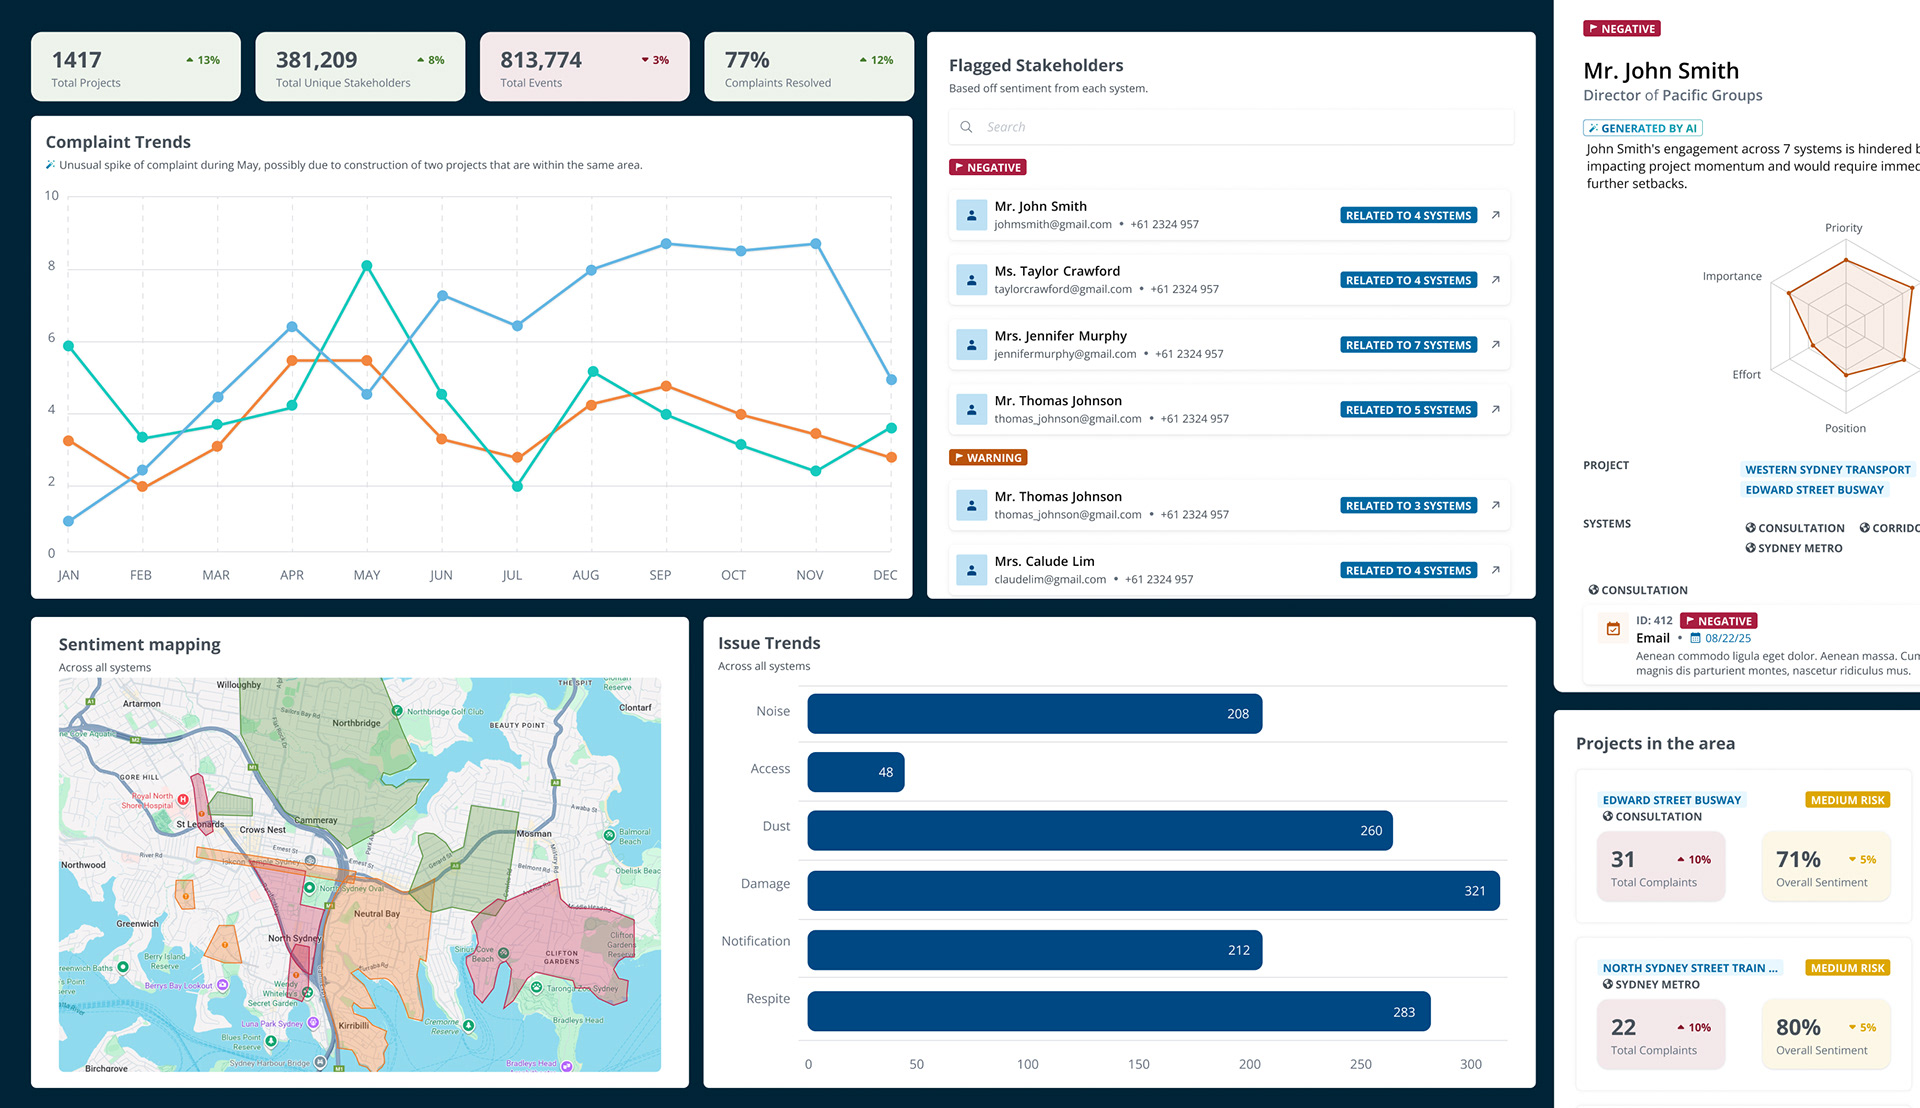The width and height of the screenshot is (1920, 1108).
Task: Open Ms. Taylor Crawford's arrow icon
Action: click(x=1495, y=280)
